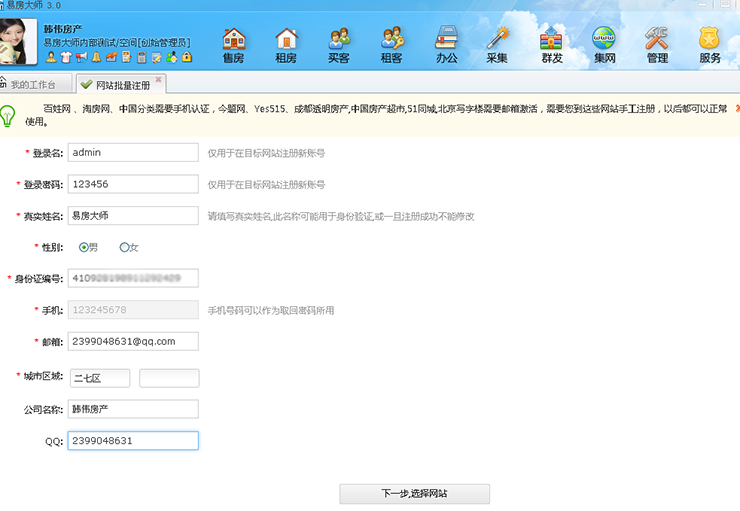This screenshot has width=740, height=511.
Task: Open the 服务 (service) module
Action: [709, 45]
